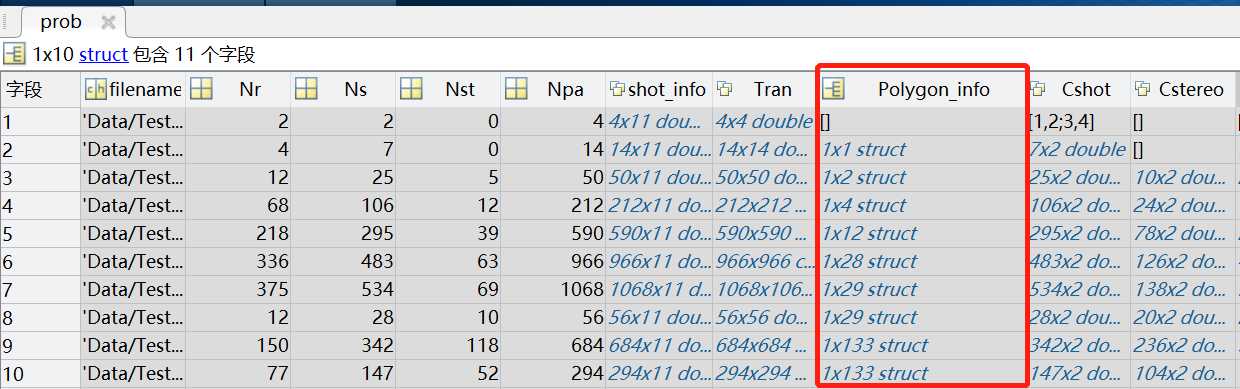This screenshot has height=389, width=1240.
Task: Select the Npa value 1068
Action: click(x=553, y=289)
